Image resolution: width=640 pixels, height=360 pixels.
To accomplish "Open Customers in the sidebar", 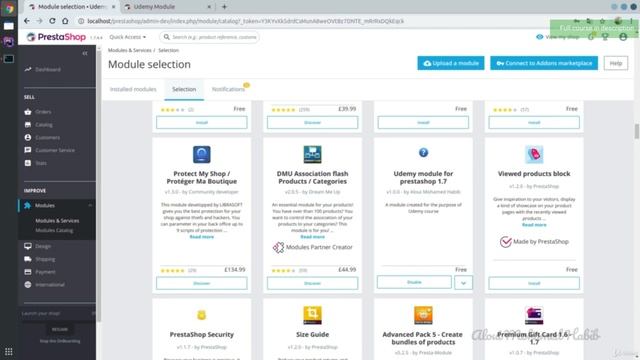I will (x=47, y=138).
